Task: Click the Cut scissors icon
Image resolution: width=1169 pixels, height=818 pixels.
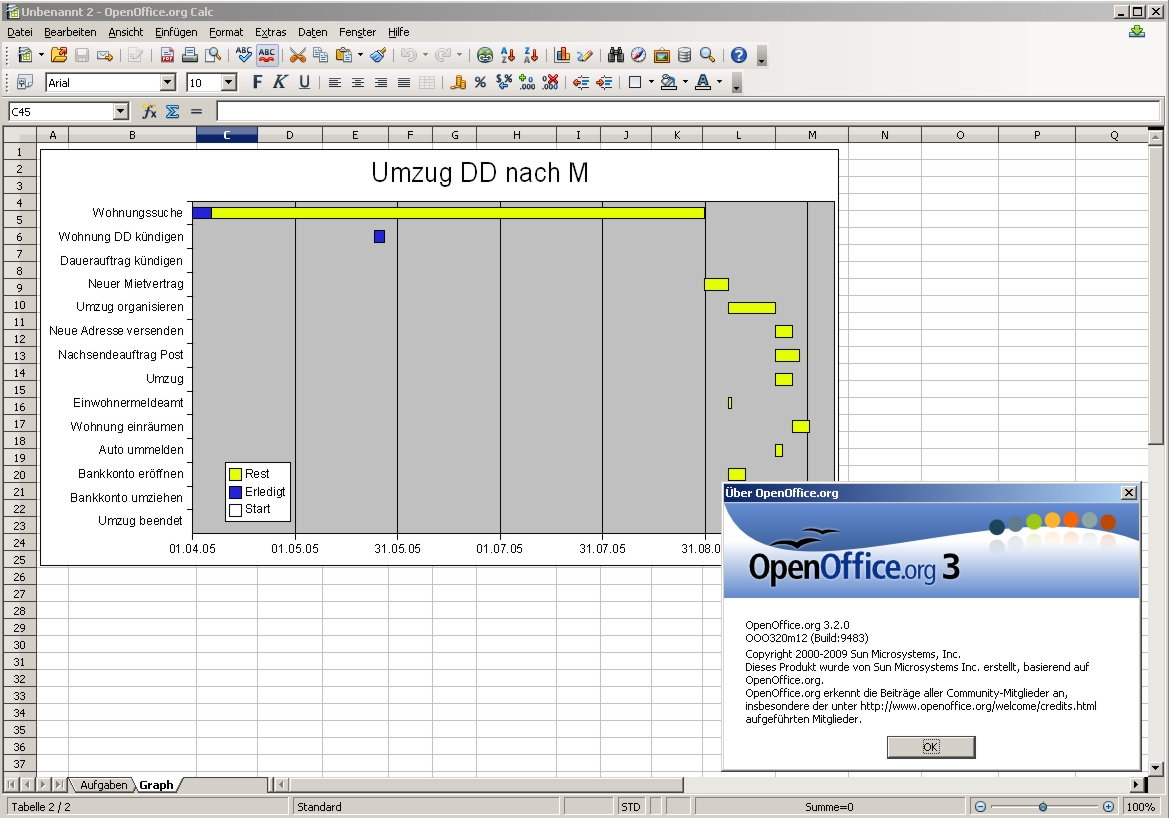Action: [x=297, y=56]
